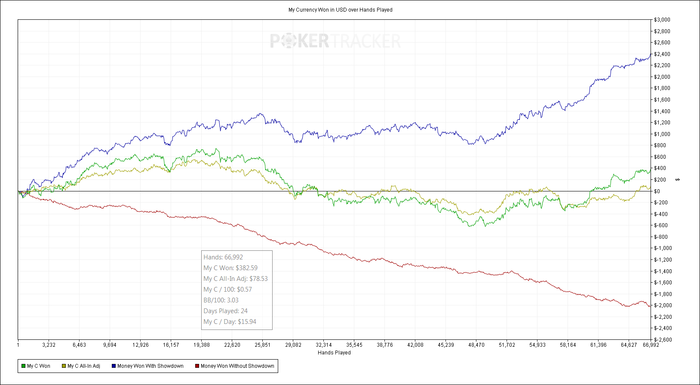Click the x-axis tick label 42,008
The image size is (700, 385).
(415, 345)
